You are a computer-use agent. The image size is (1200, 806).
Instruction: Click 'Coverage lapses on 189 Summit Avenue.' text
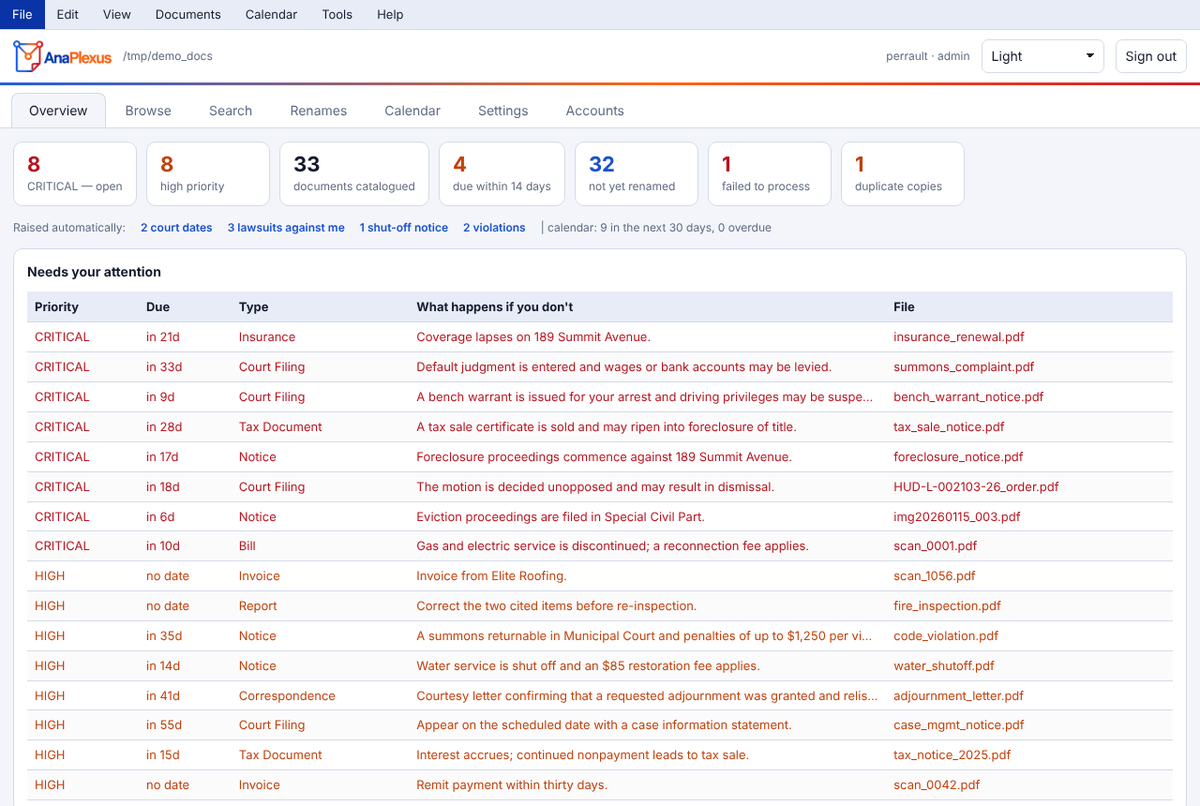tap(533, 337)
